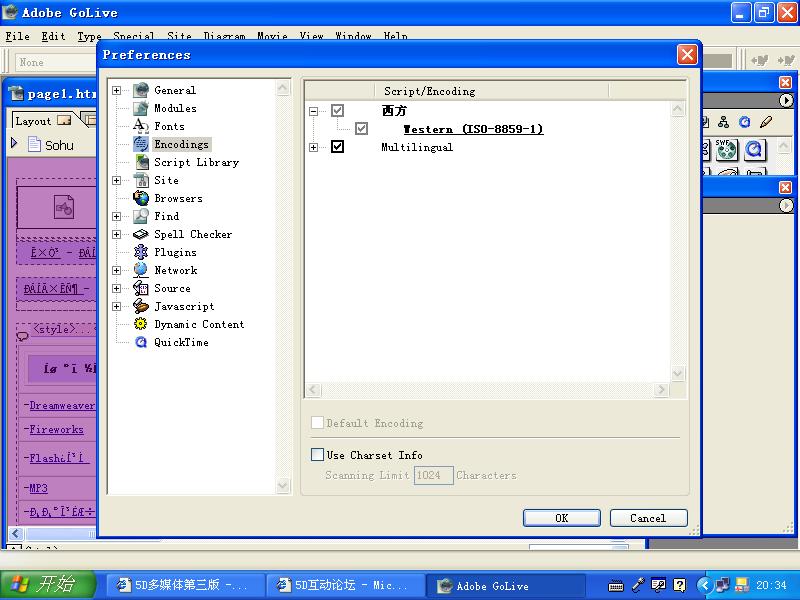This screenshot has height=600, width=800.
Task: Click the OK button
Action: 561,518
